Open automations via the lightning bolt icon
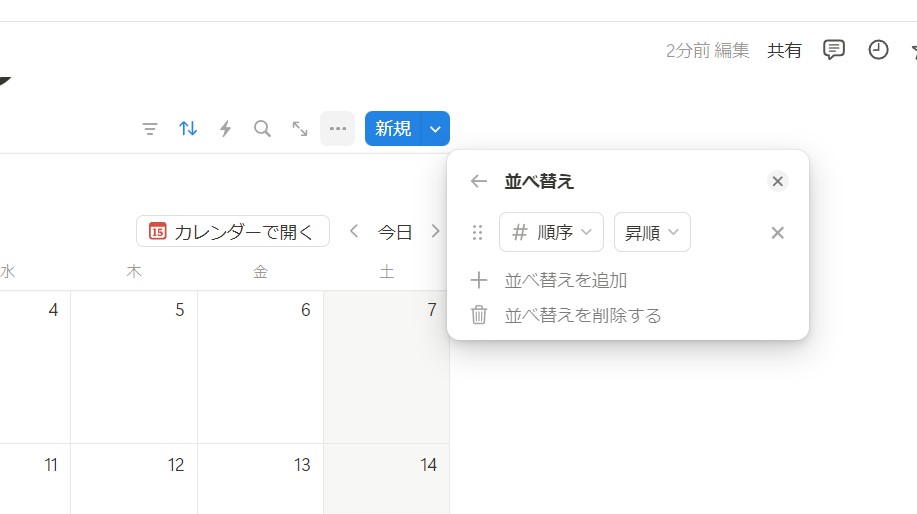Viewport: 917px width, 514px height. coord(225,129)
